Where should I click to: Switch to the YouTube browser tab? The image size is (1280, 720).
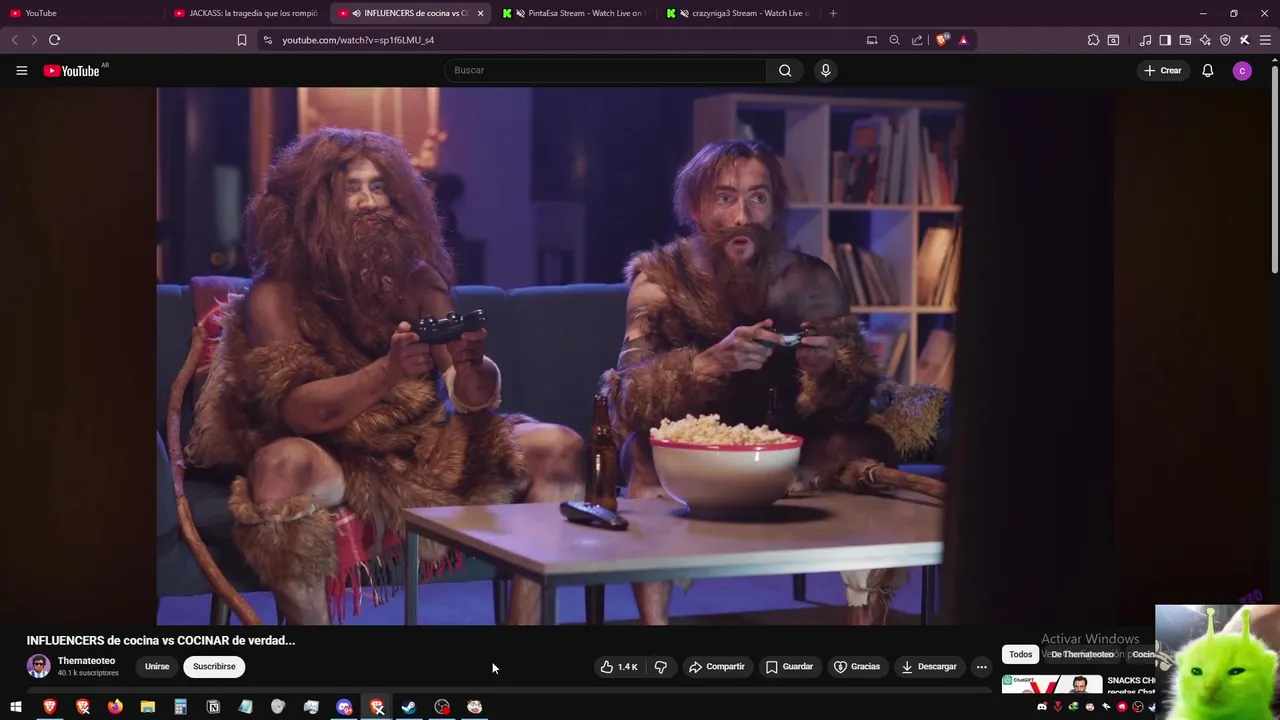coord(80,13)
